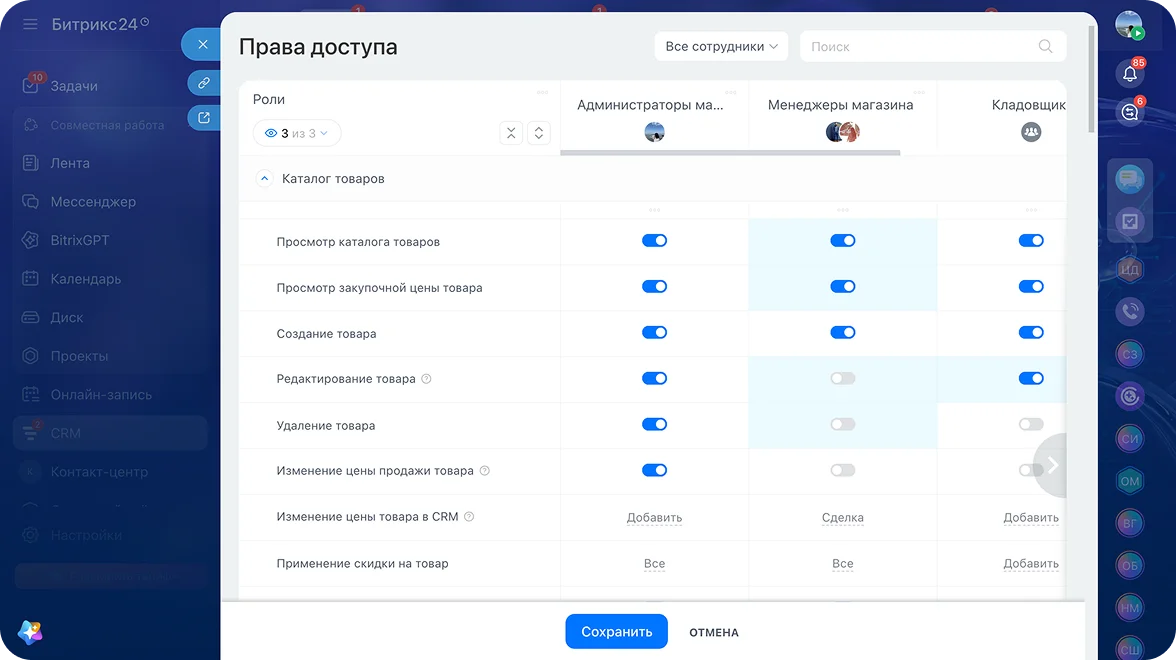Close the access rights slider panel
This screenshot has width=1176, height=660.
202,44
